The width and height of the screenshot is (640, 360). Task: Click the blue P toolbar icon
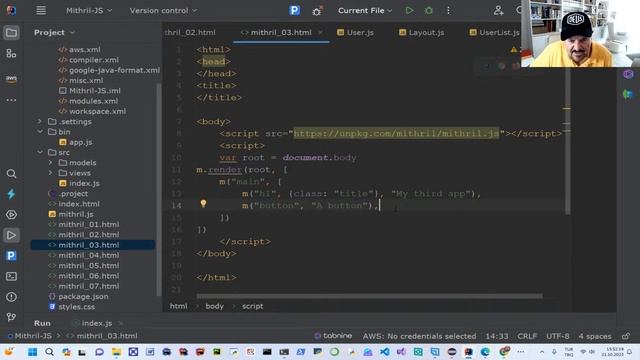(x=294, y=11)
